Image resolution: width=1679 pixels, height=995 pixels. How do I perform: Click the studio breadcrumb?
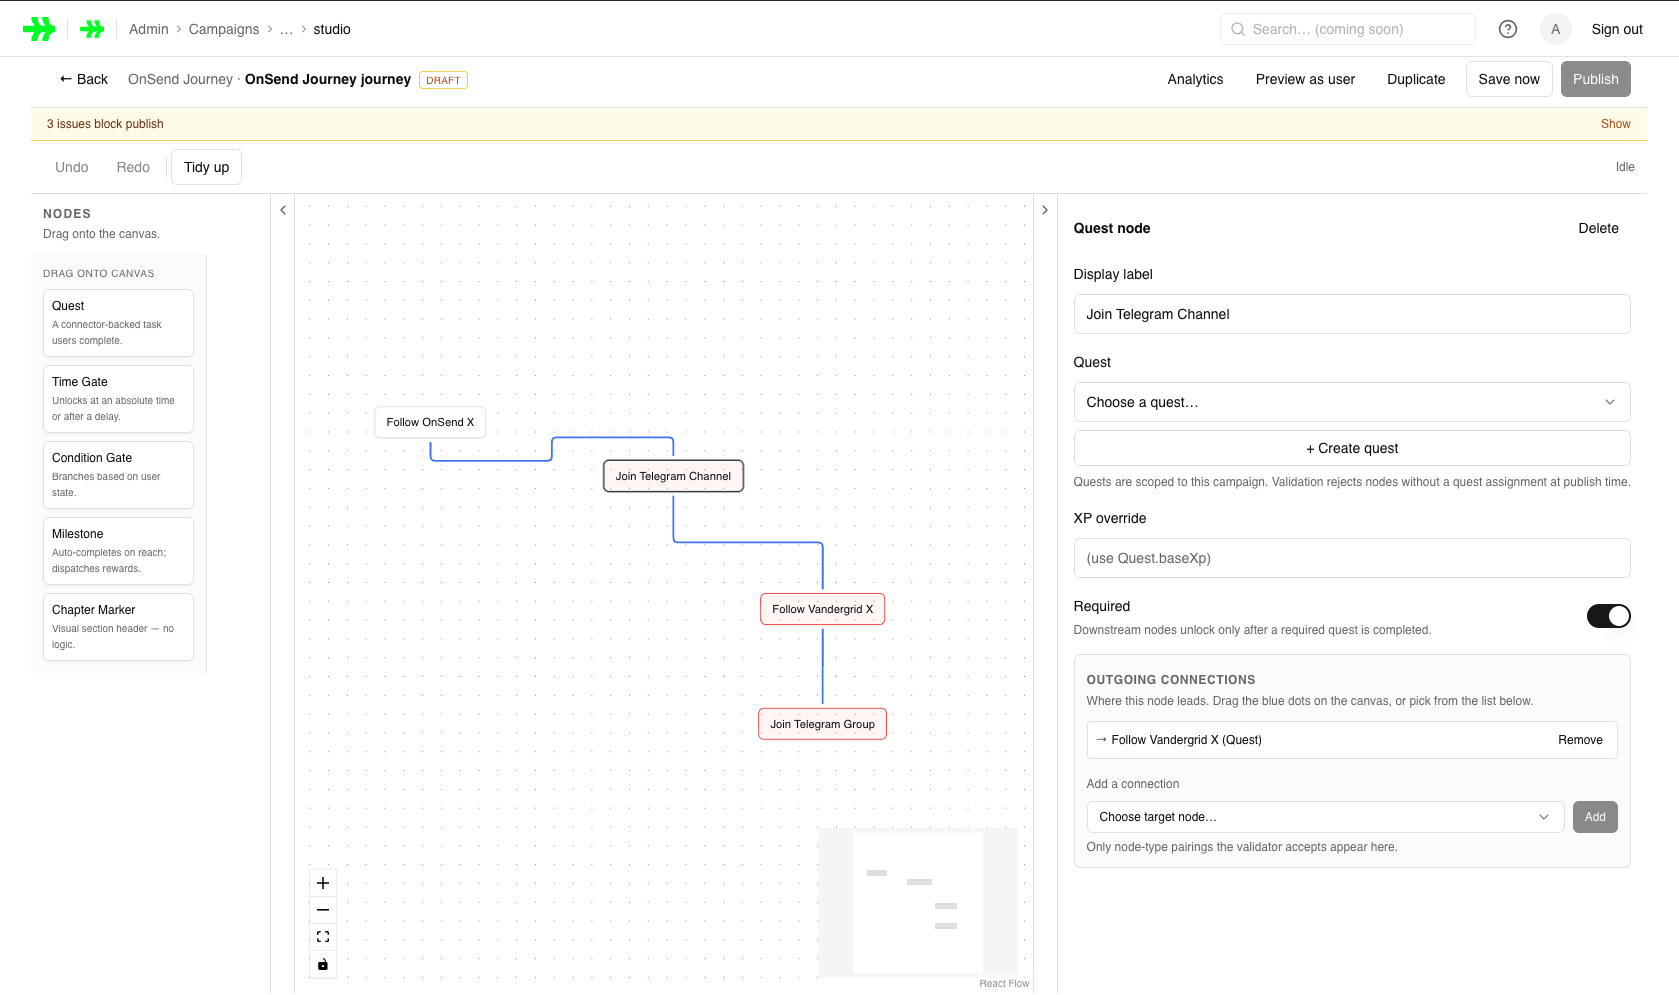coord(332,29)
